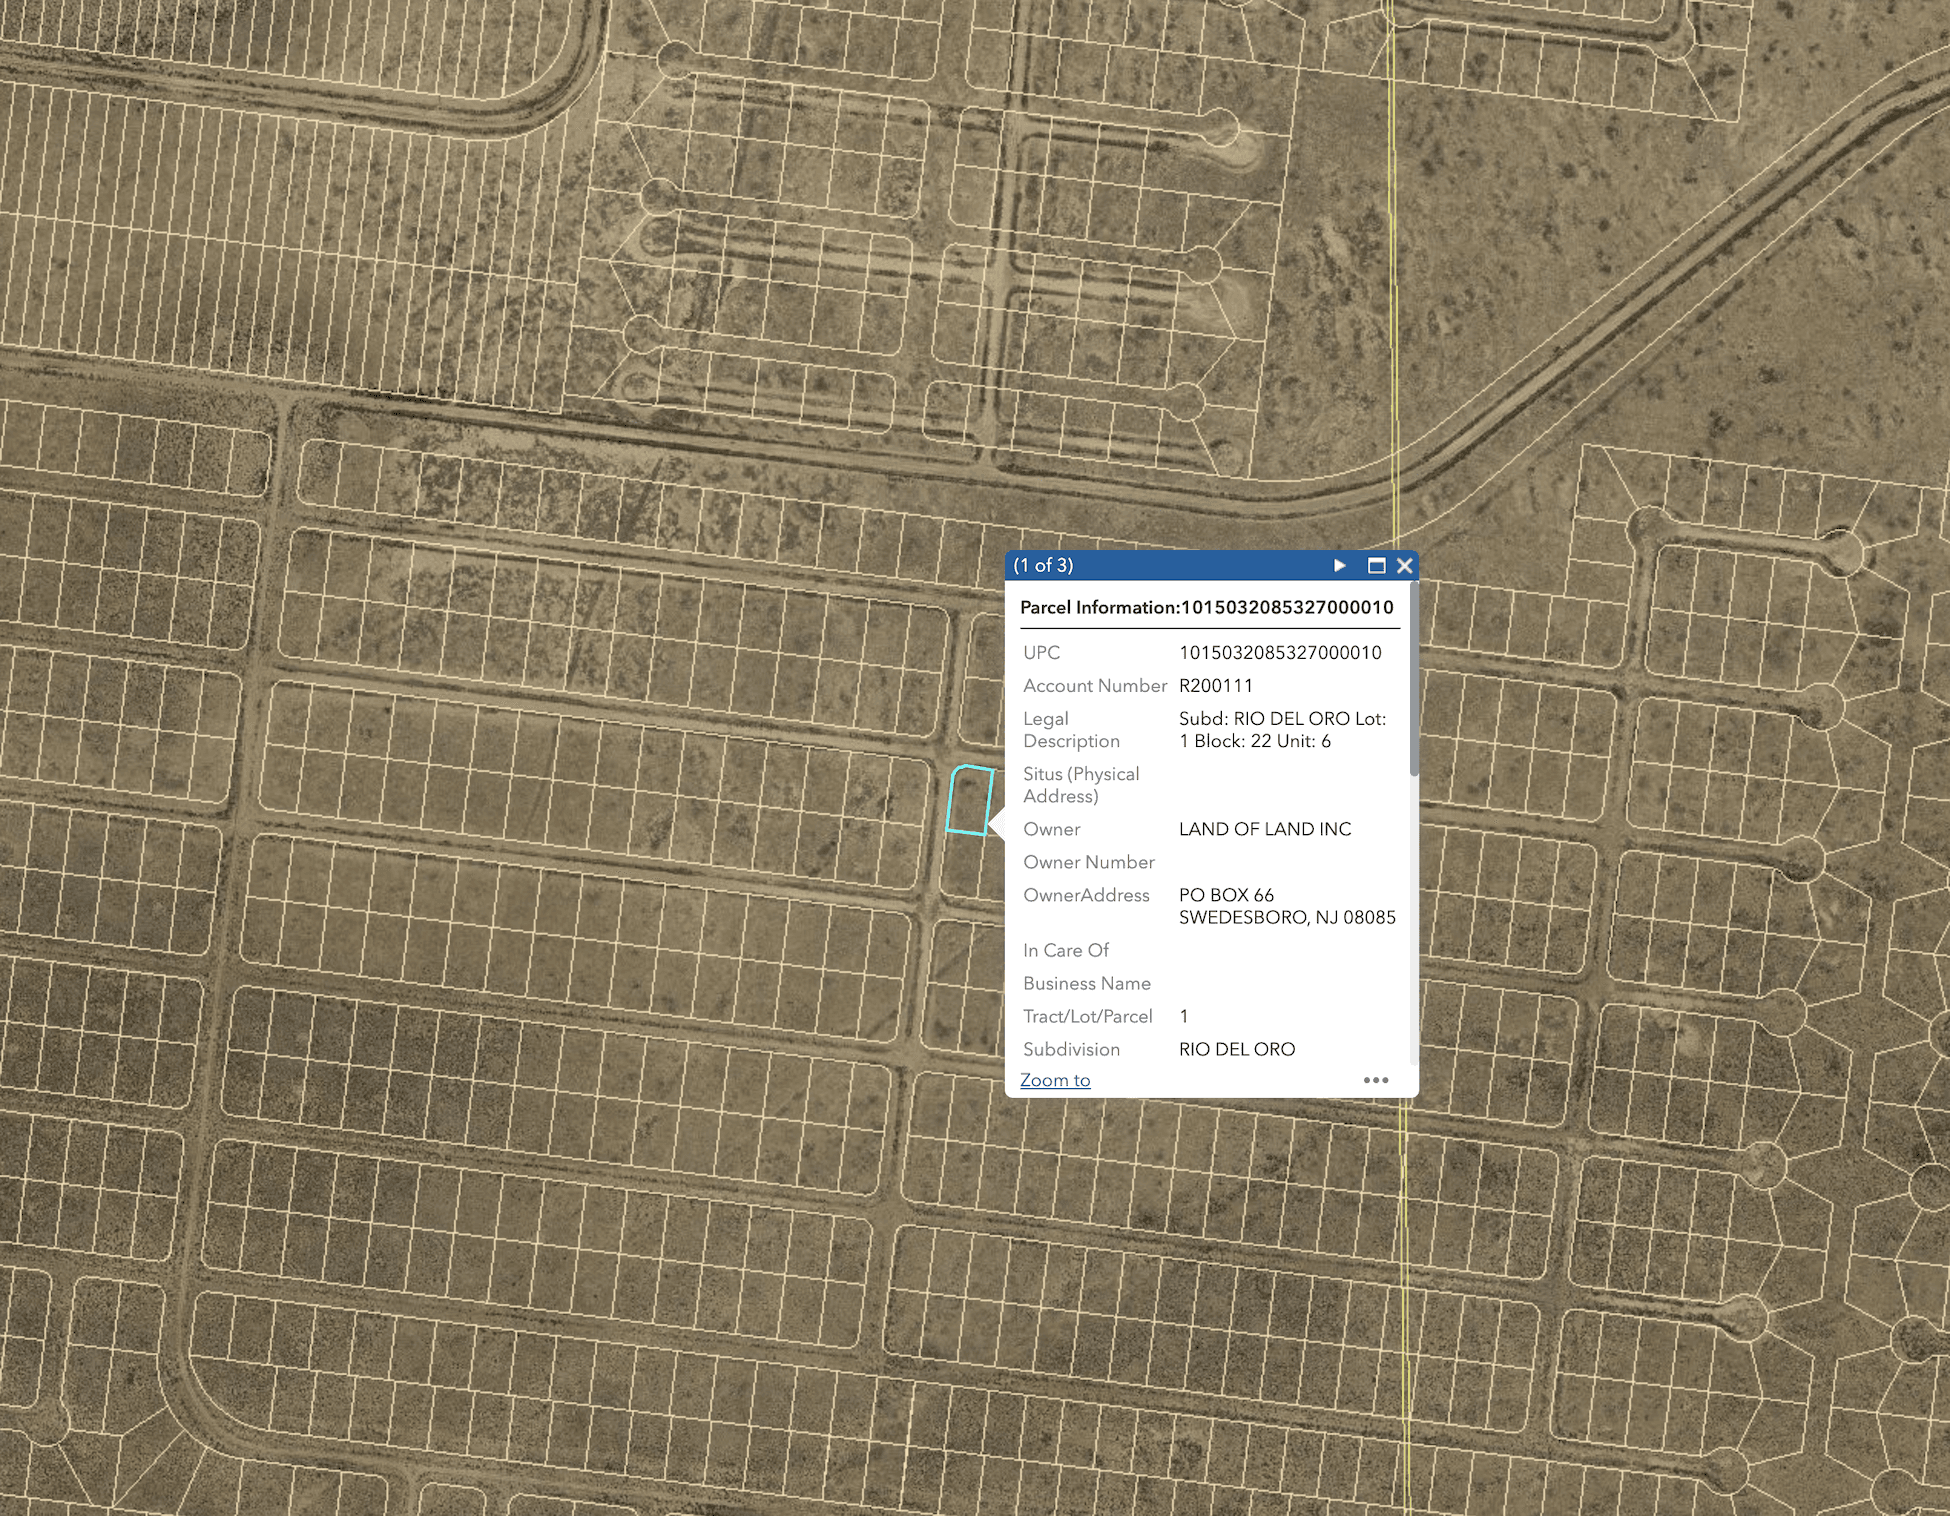This screenshot has height=1516, width=1950.
Task: Show next feature with popup arrow
Action: [1340, 566]
